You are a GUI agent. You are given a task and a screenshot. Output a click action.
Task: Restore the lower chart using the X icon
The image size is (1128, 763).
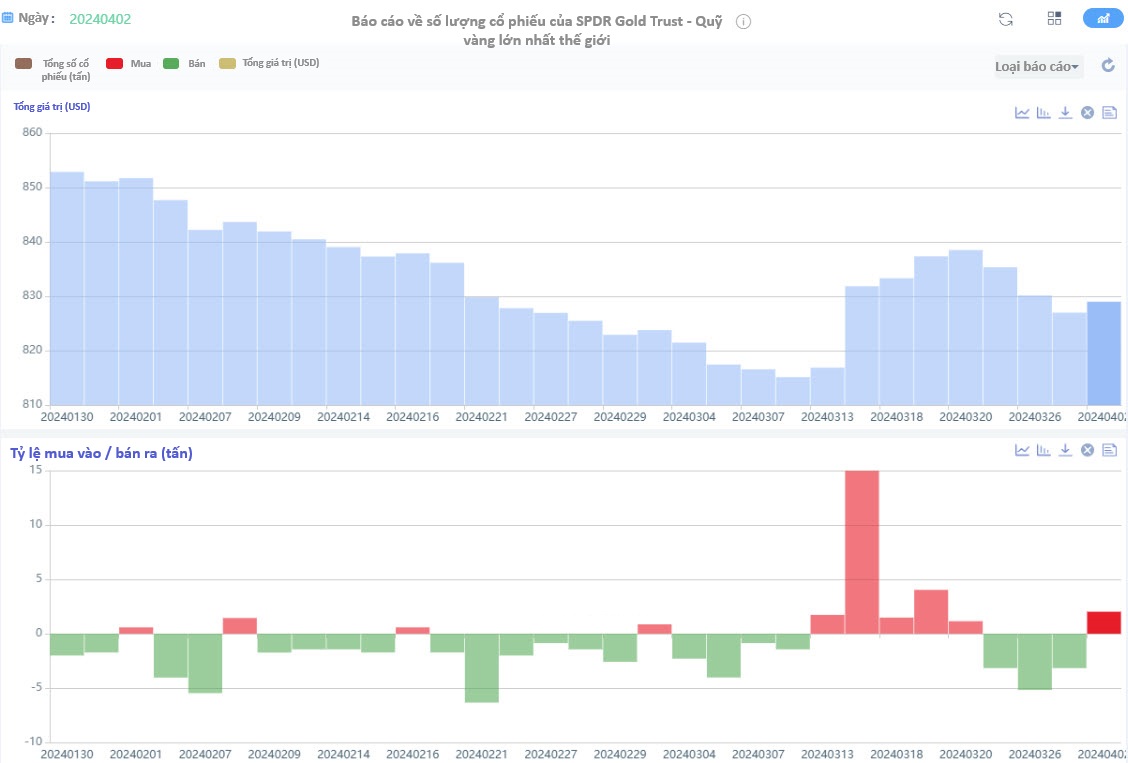pyautogui.click(x=1088, y=450)
